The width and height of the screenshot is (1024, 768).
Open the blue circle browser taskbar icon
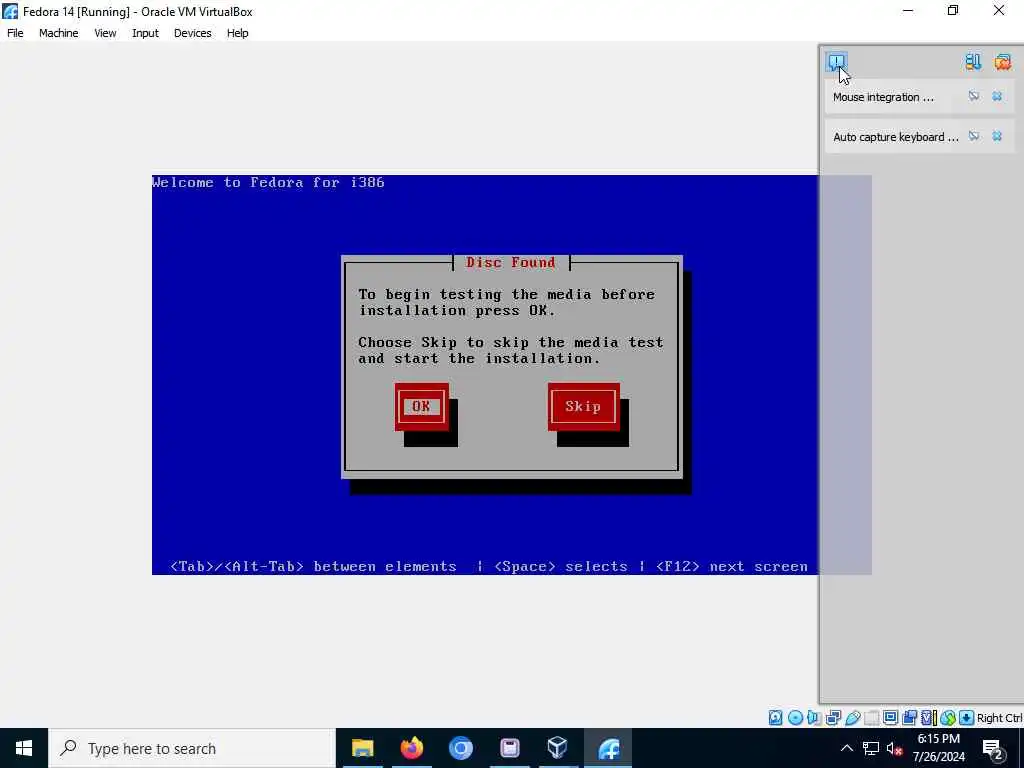pyautogui.click(x=460, y=748)
